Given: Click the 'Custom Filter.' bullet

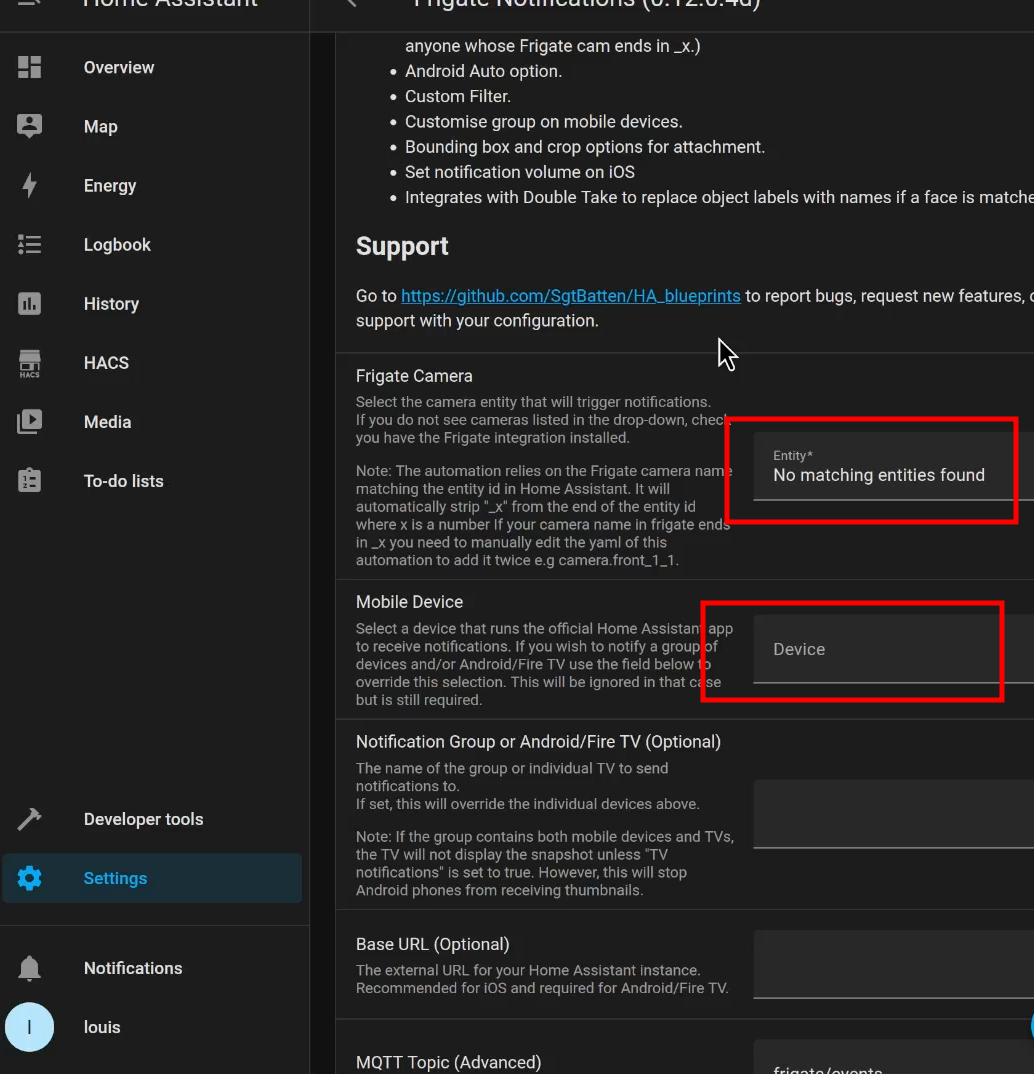Looking at the screenshot, I should tap(457, 97).
